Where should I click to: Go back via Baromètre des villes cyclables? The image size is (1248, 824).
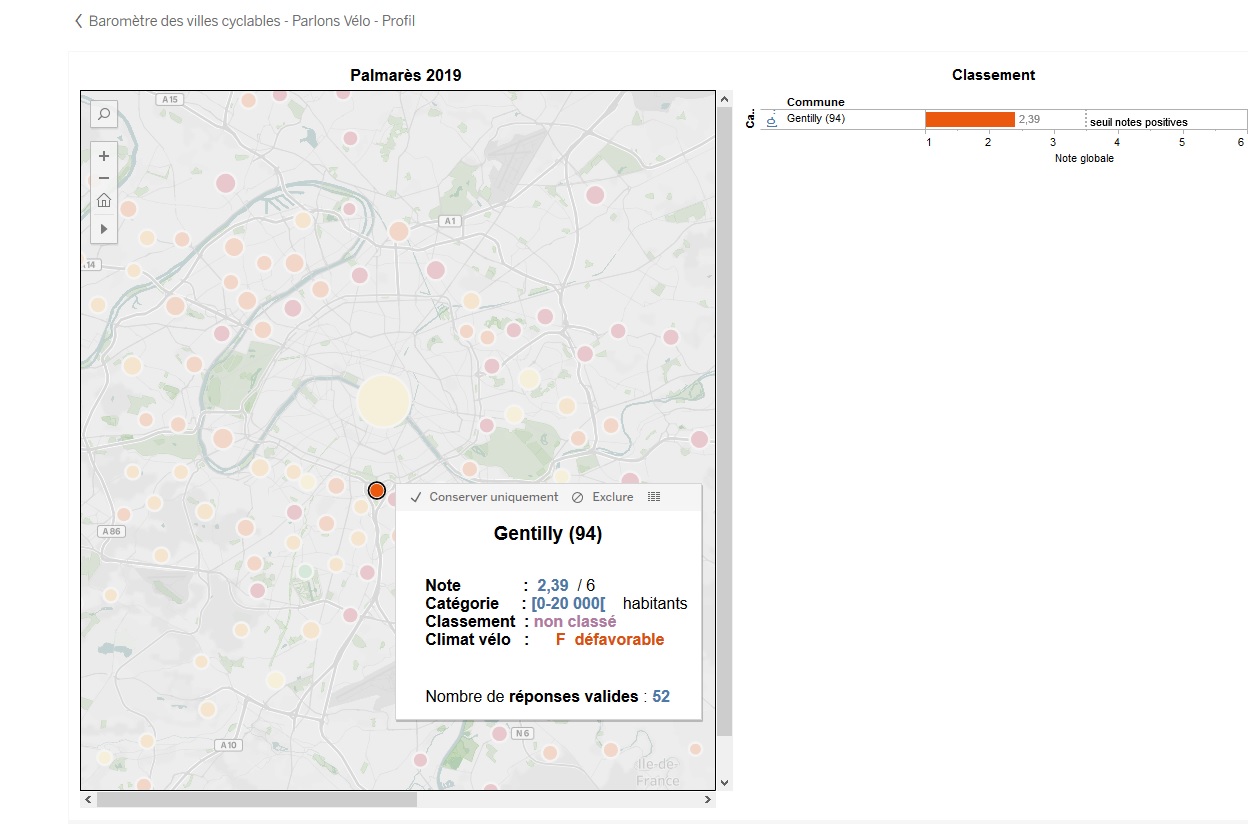(245, 20)
